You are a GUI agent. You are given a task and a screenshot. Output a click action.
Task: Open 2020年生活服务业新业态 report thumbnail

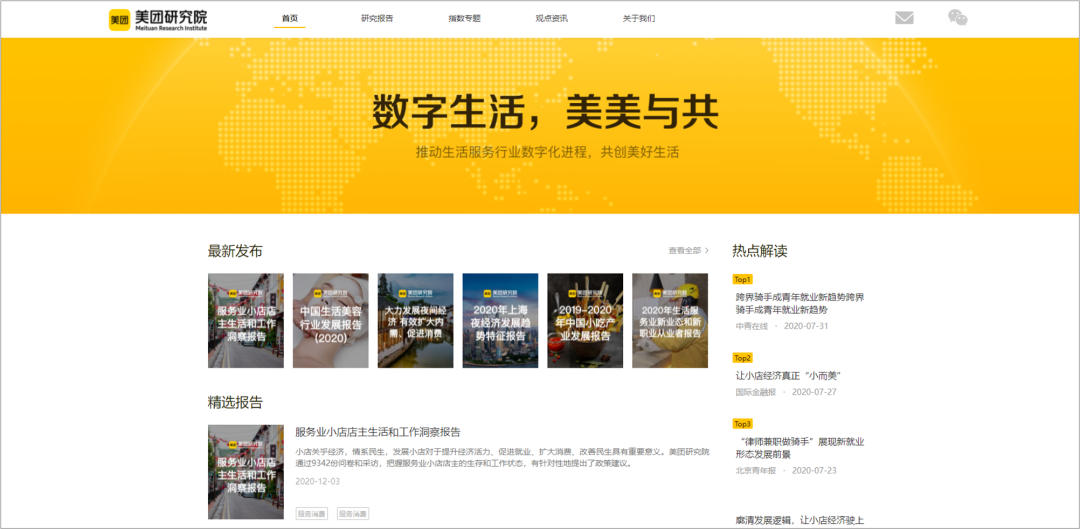pyautogui.click(x=670, y=320)
